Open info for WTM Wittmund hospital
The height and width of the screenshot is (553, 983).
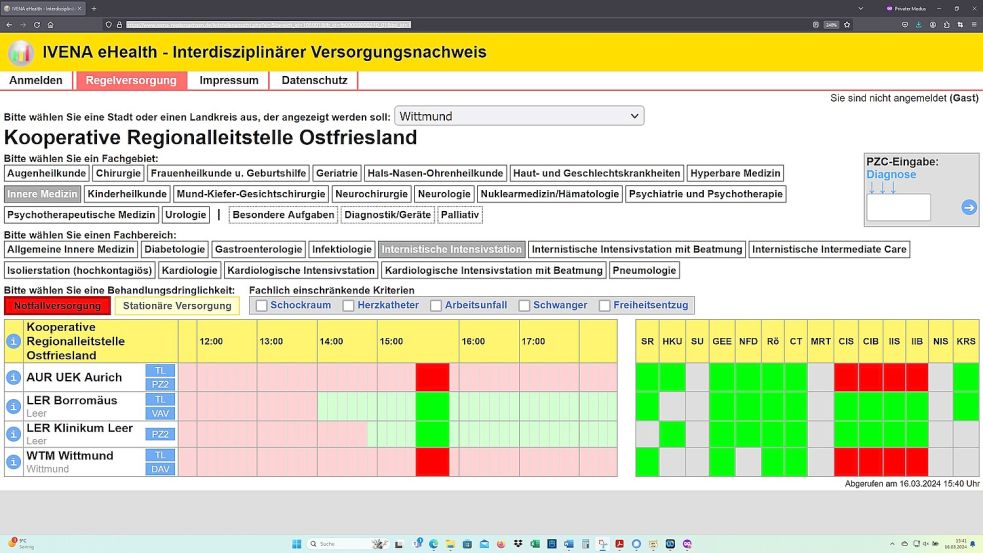(x=13, y=462)
